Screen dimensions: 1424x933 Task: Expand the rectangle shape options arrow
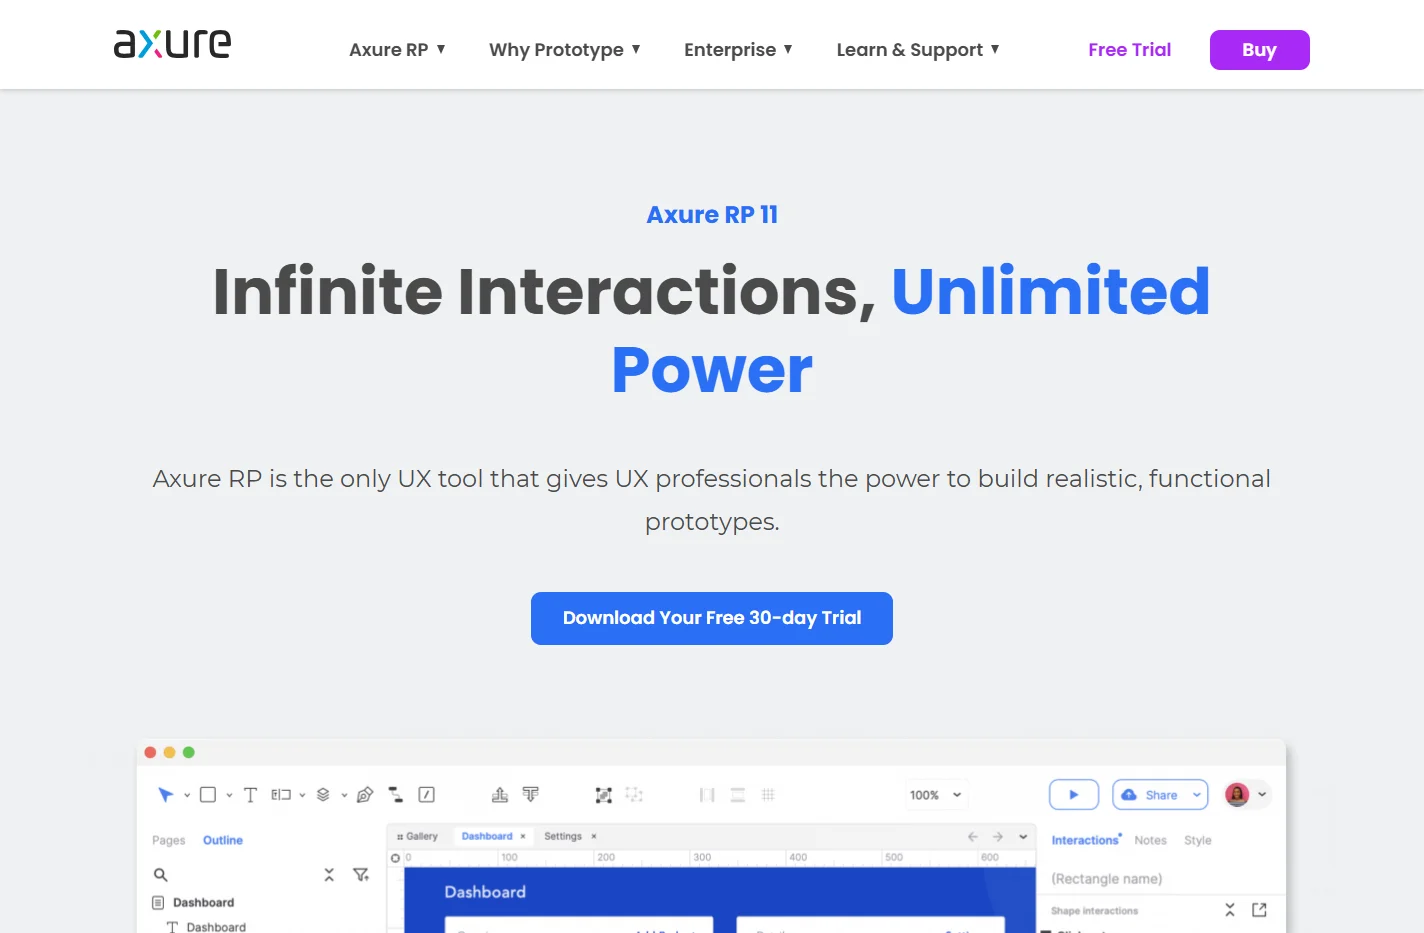pyautogui.click(x=229, y=796)
